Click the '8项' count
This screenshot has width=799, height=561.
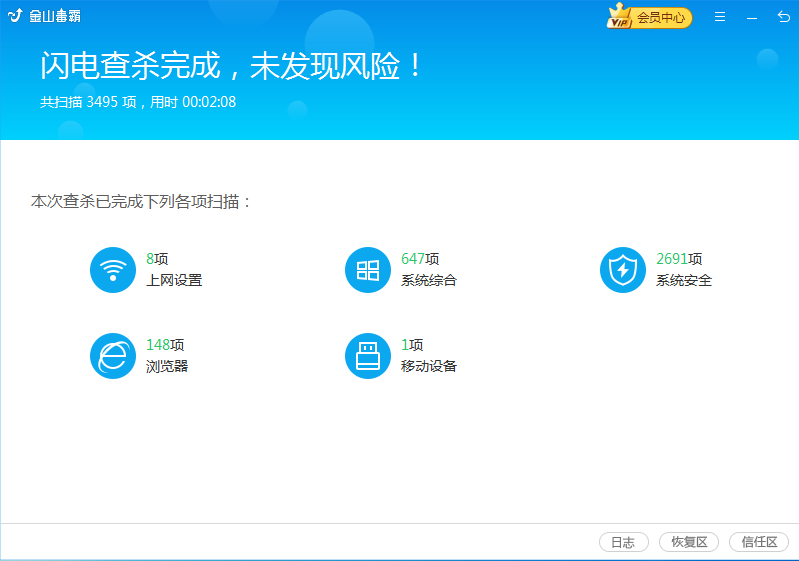[x=157, y=259]
